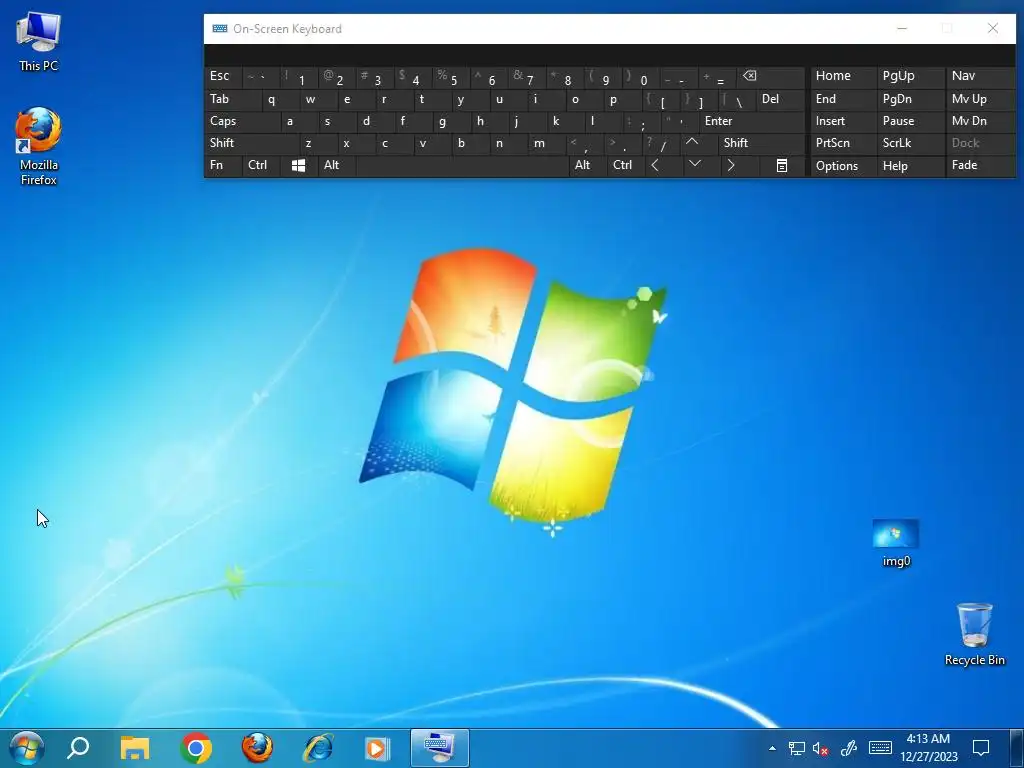This screenshot has width=1024, height=768.
Task: Open the media player taskbar icon
Action: (377, 748)
